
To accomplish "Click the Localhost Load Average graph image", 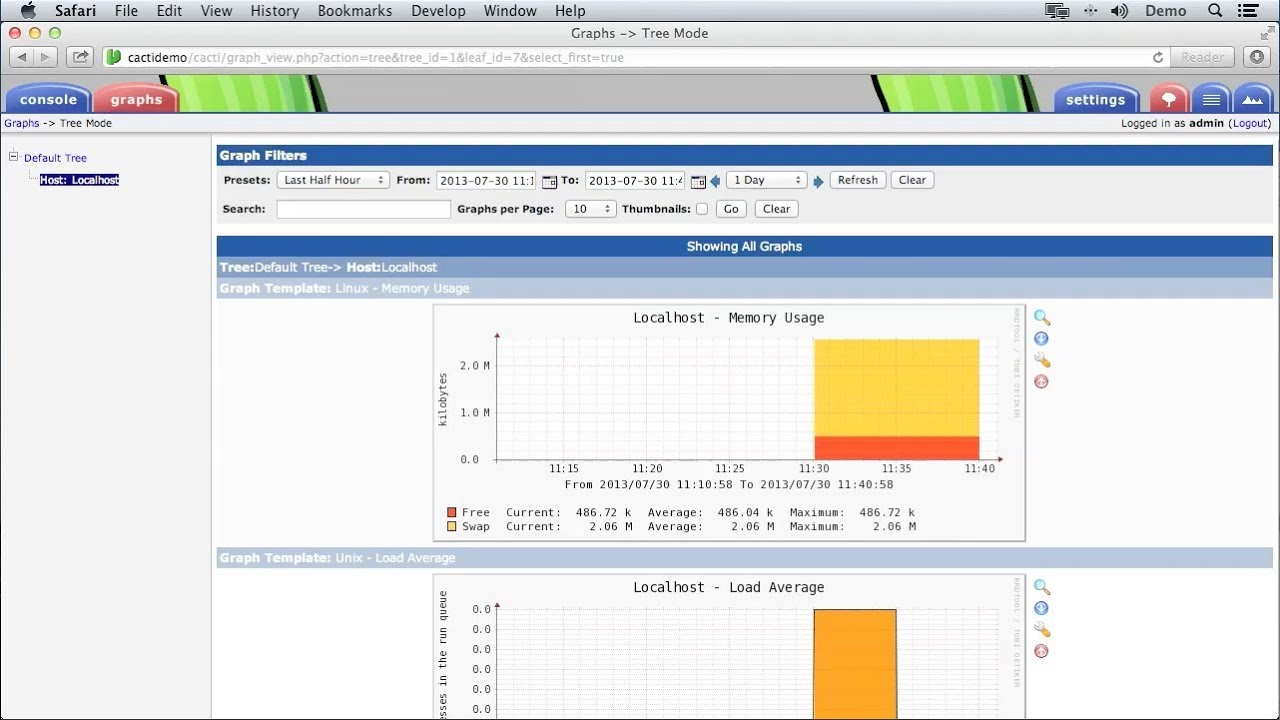I will pos(729,647).
